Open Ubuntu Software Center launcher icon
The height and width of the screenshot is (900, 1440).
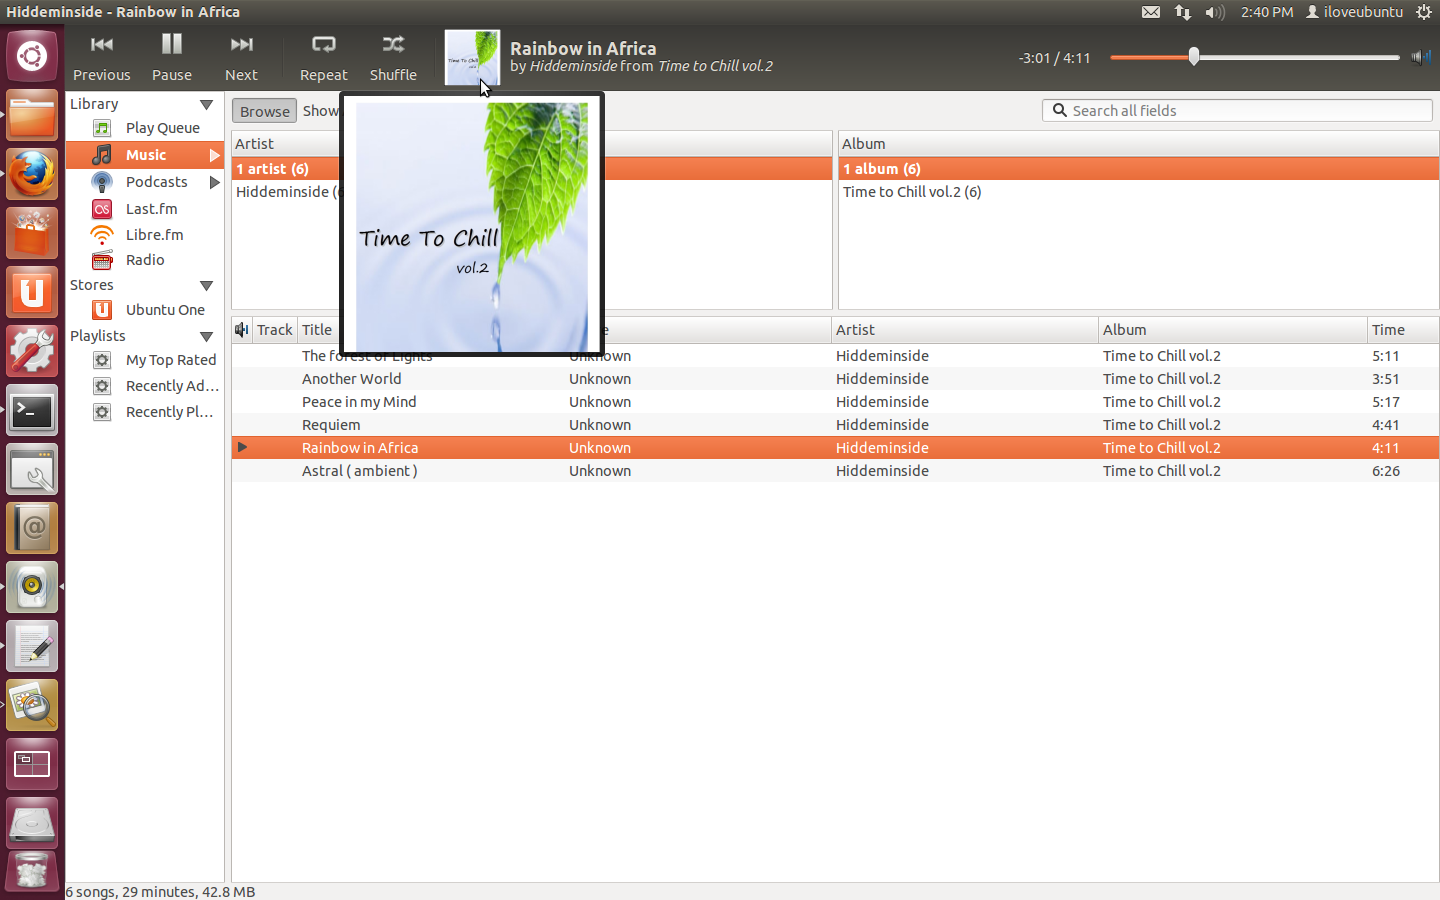pos(32,233)
